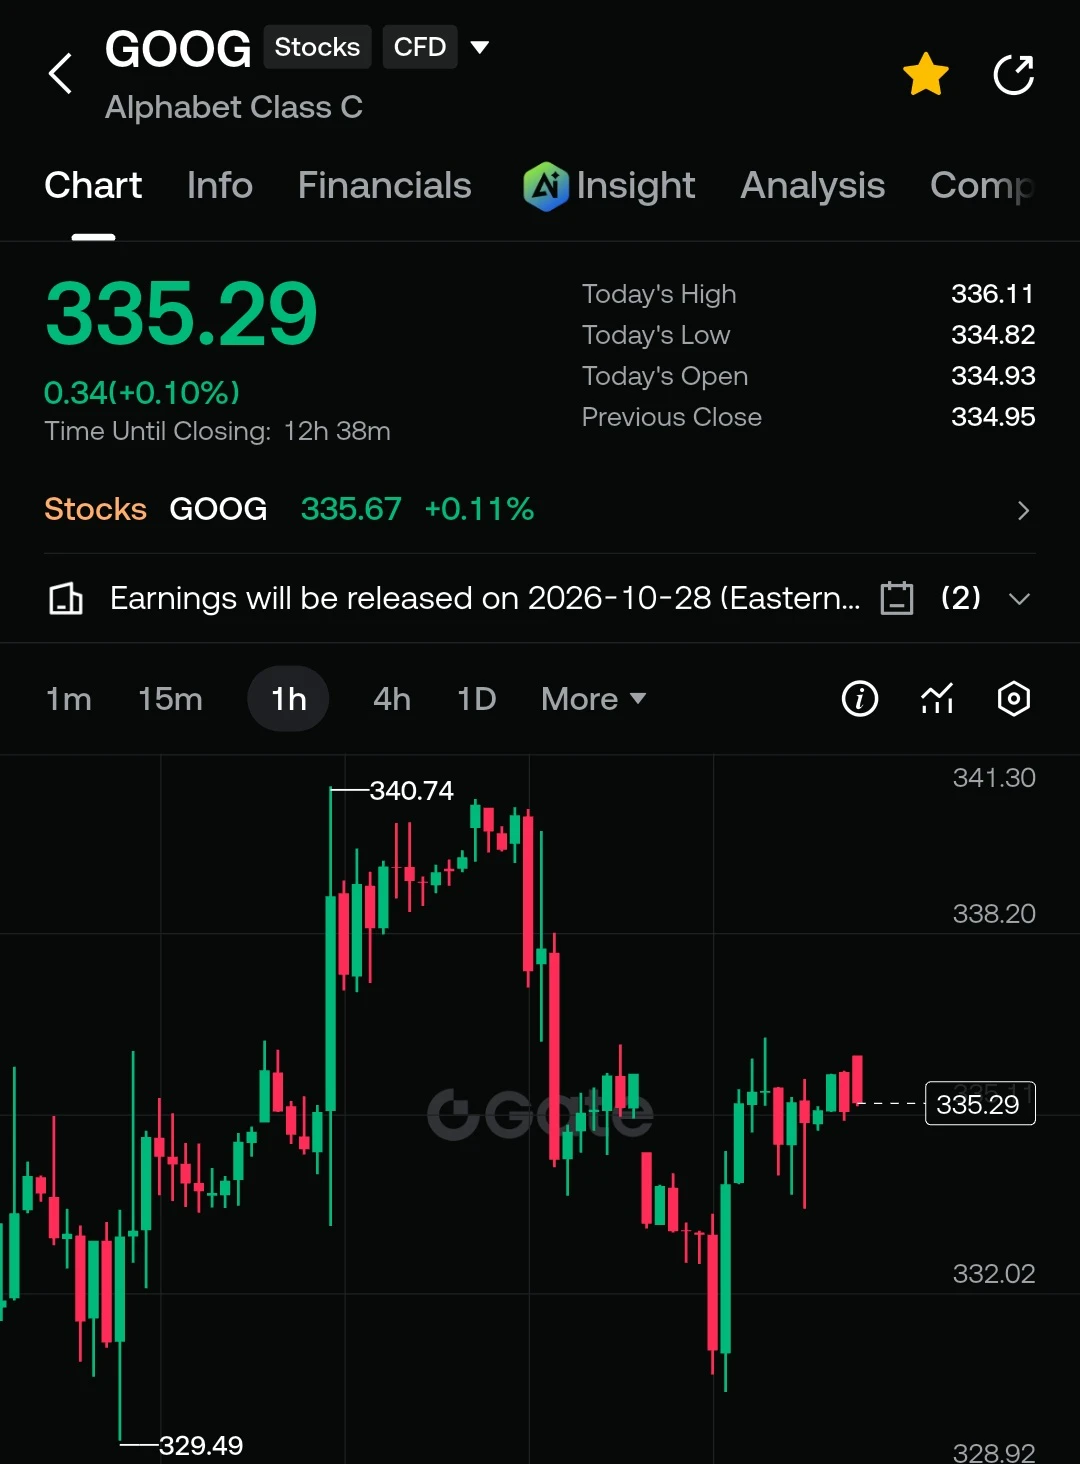Screen dimensions: 1080x1464
Task: Tap the chevron right on Stocks GOOG row
Action: [x=1022, y=511]
